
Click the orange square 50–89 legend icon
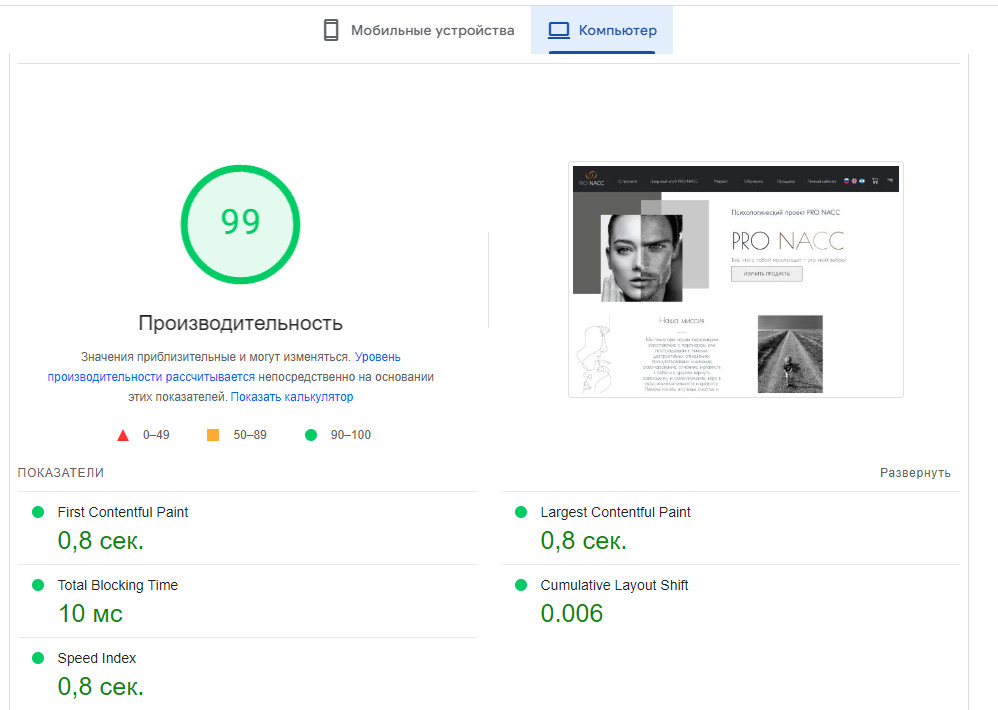pyautogui.click(x=213, y=435)
